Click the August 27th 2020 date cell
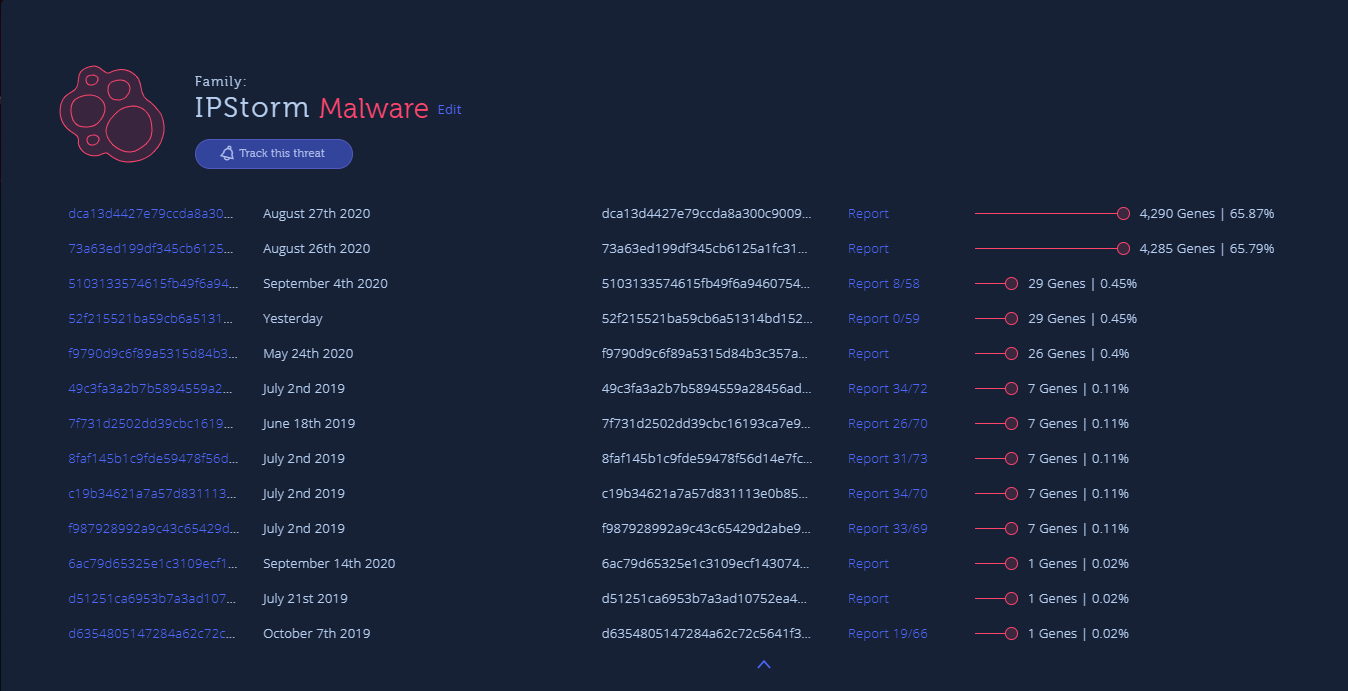The image size is (1348, 691). coord(316,214)
